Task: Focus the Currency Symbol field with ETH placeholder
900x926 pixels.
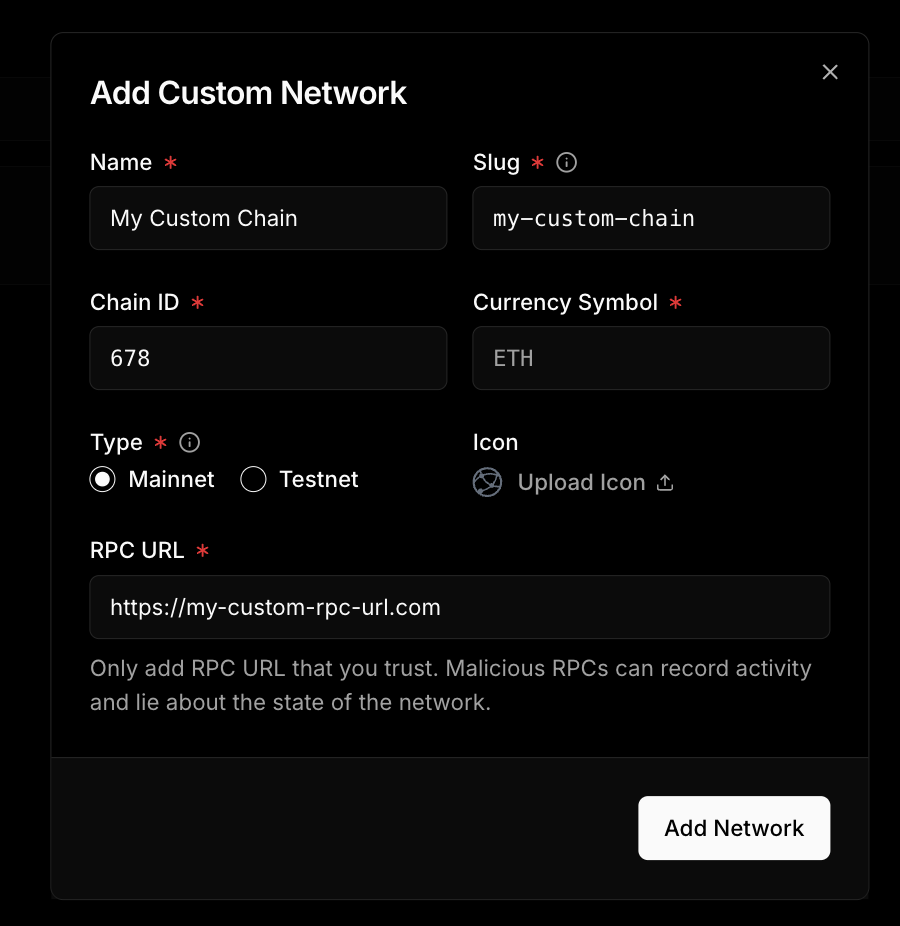Action: point(651,358)
